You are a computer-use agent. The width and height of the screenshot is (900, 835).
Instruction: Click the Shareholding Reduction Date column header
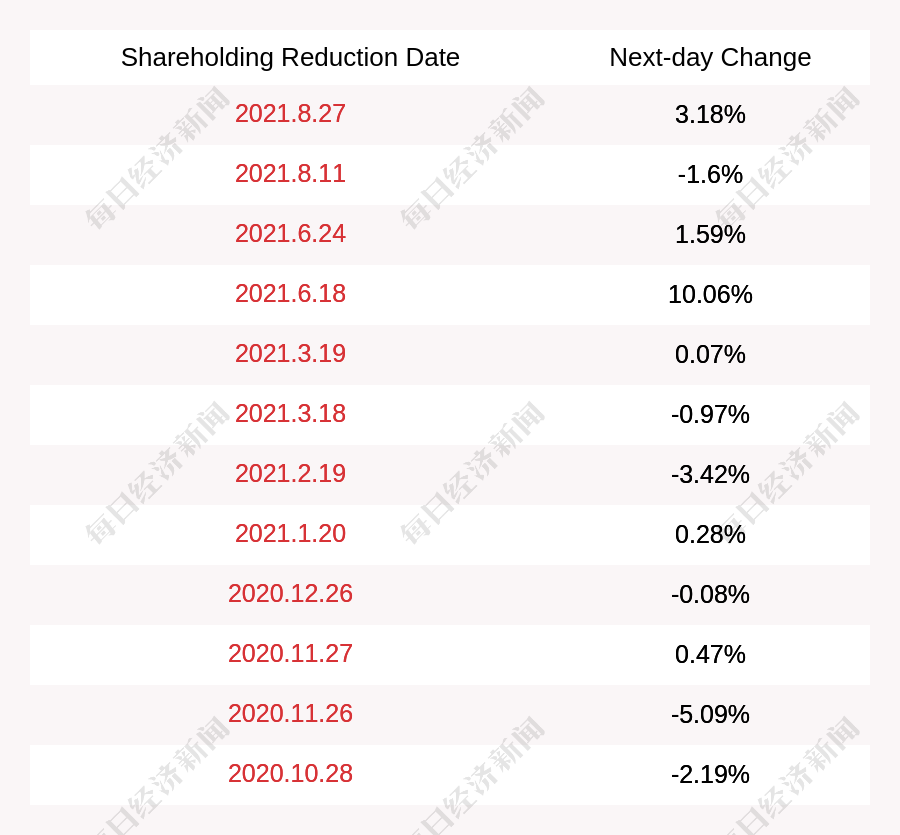click(290, 57)
